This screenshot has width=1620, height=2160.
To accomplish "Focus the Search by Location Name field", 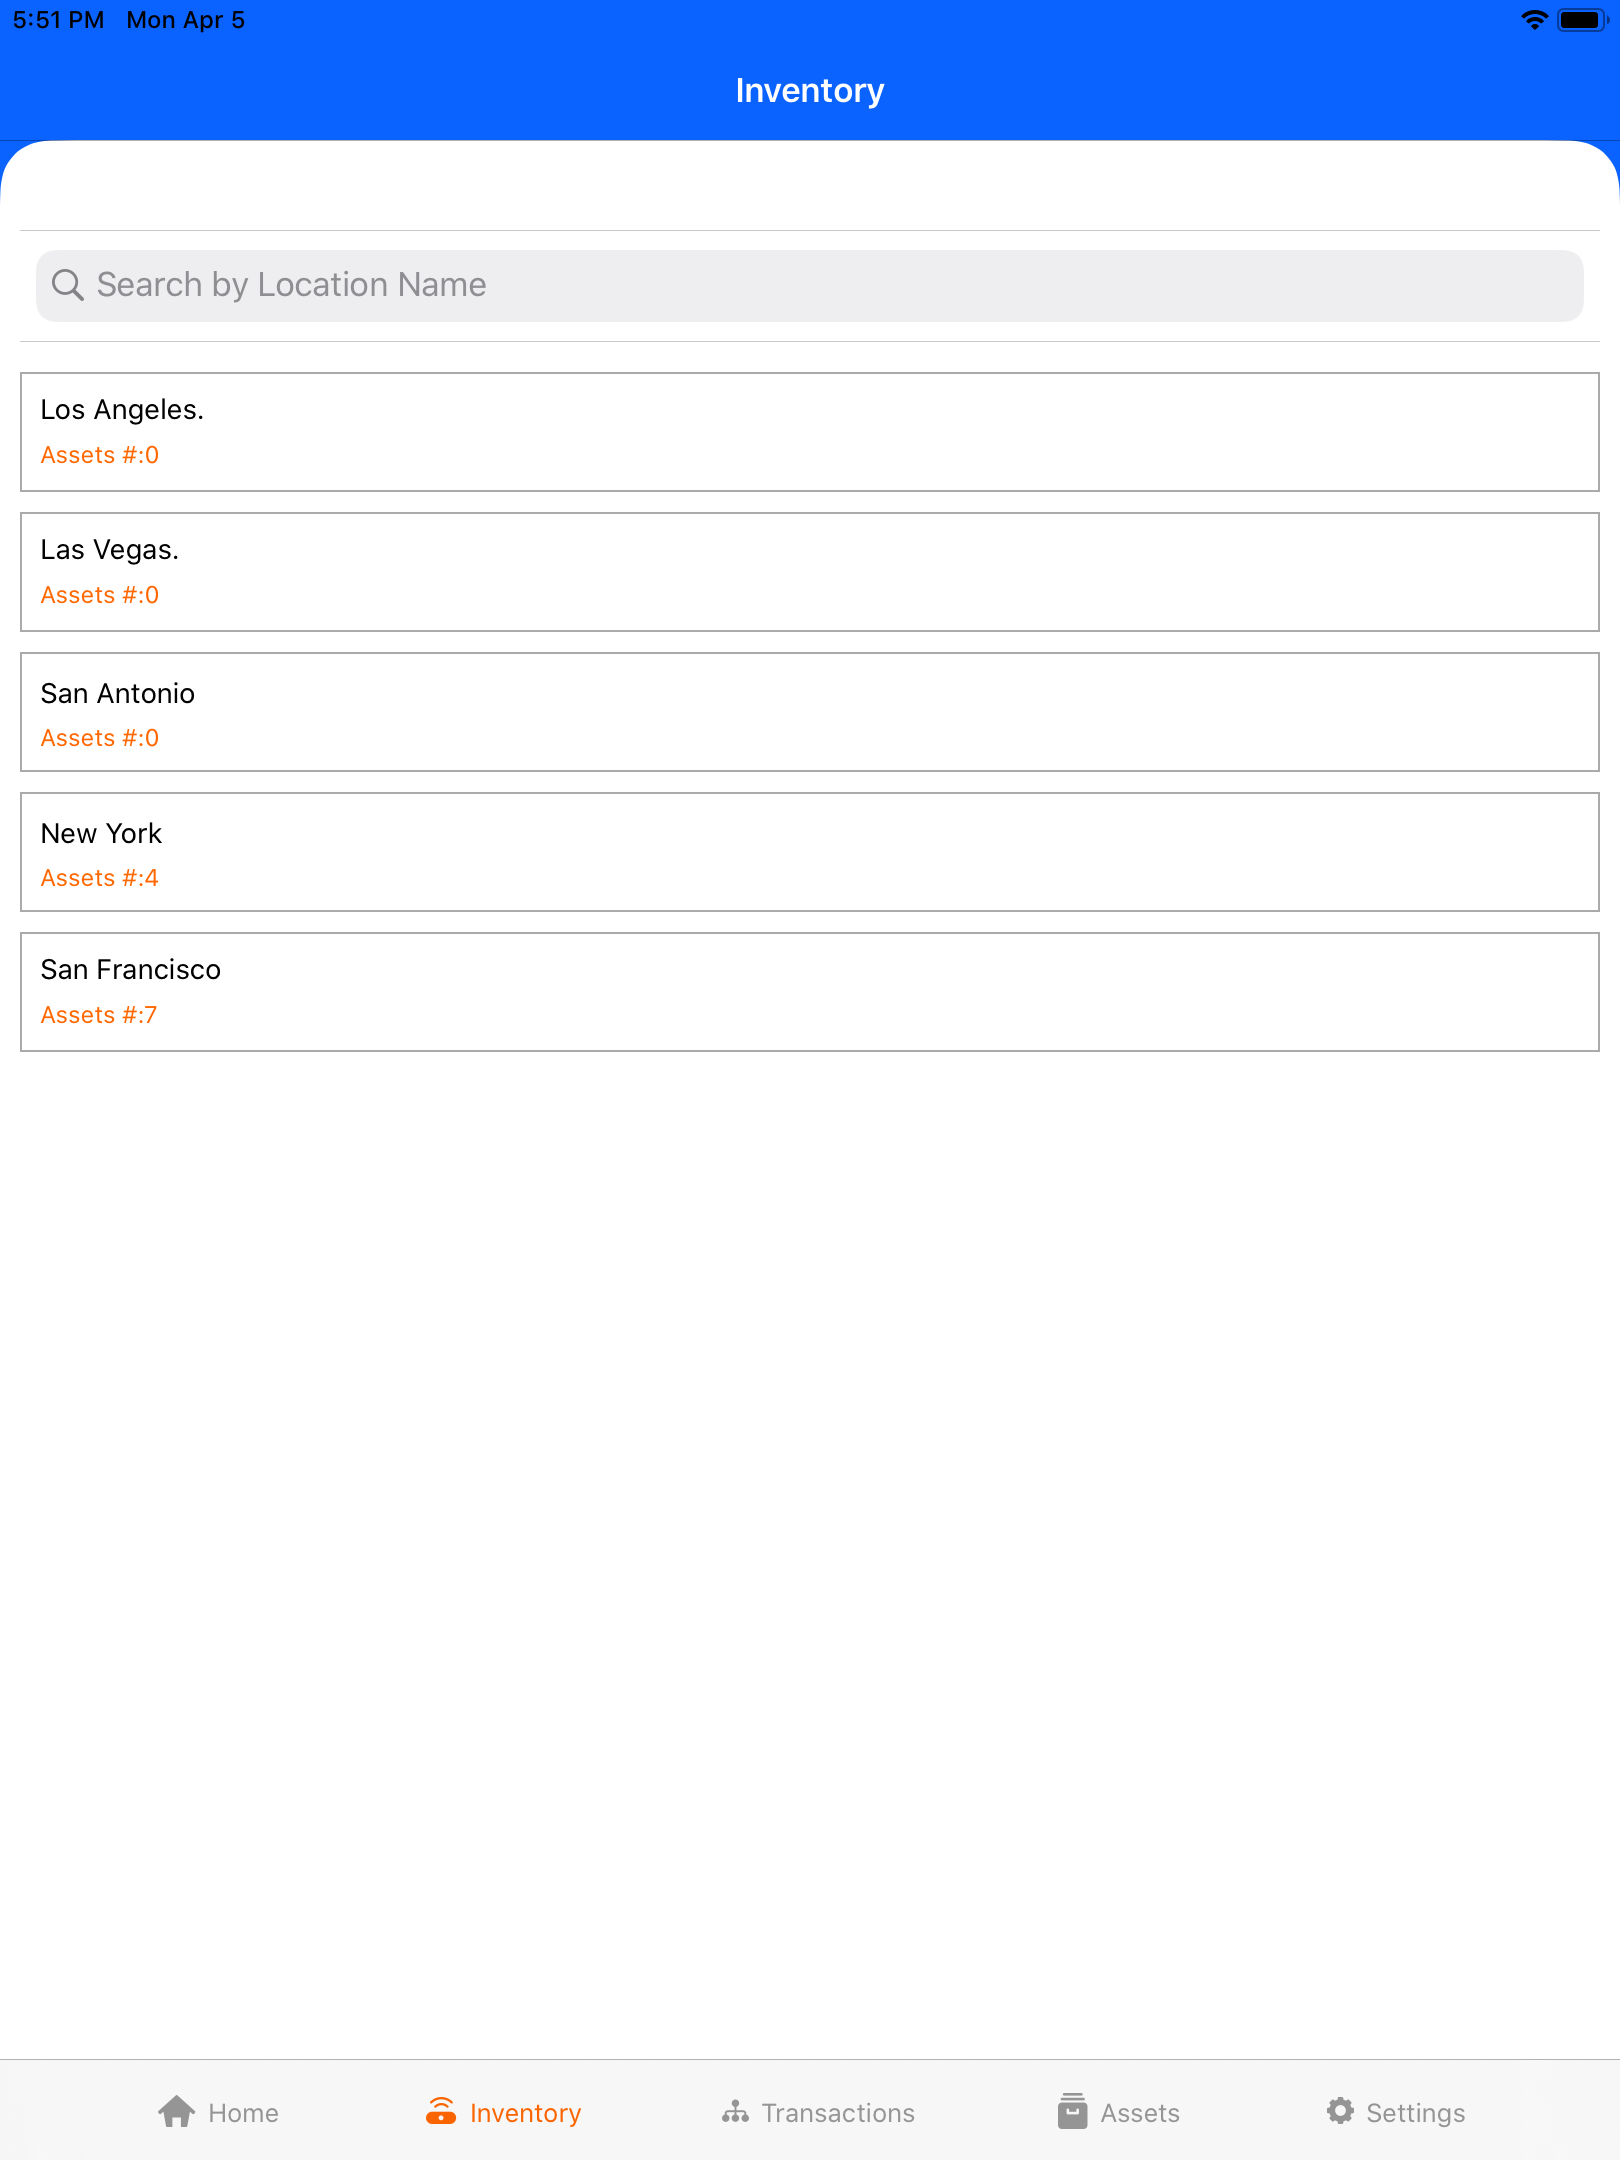I will 810,286.
